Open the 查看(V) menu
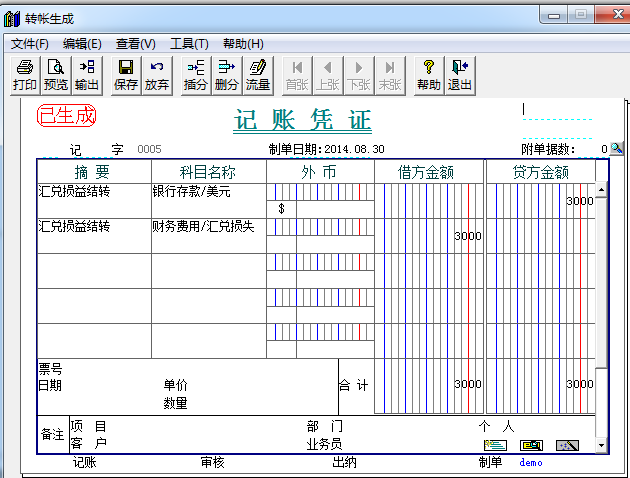The width and height of the screenshot is (630, 478). click(x=136, y=44)
